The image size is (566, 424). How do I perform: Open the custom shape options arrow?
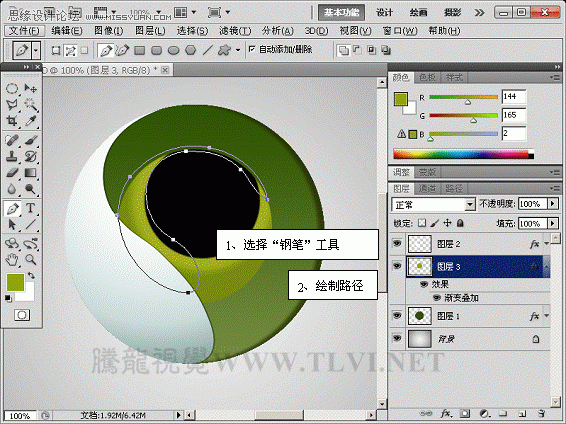coord(238,50)
